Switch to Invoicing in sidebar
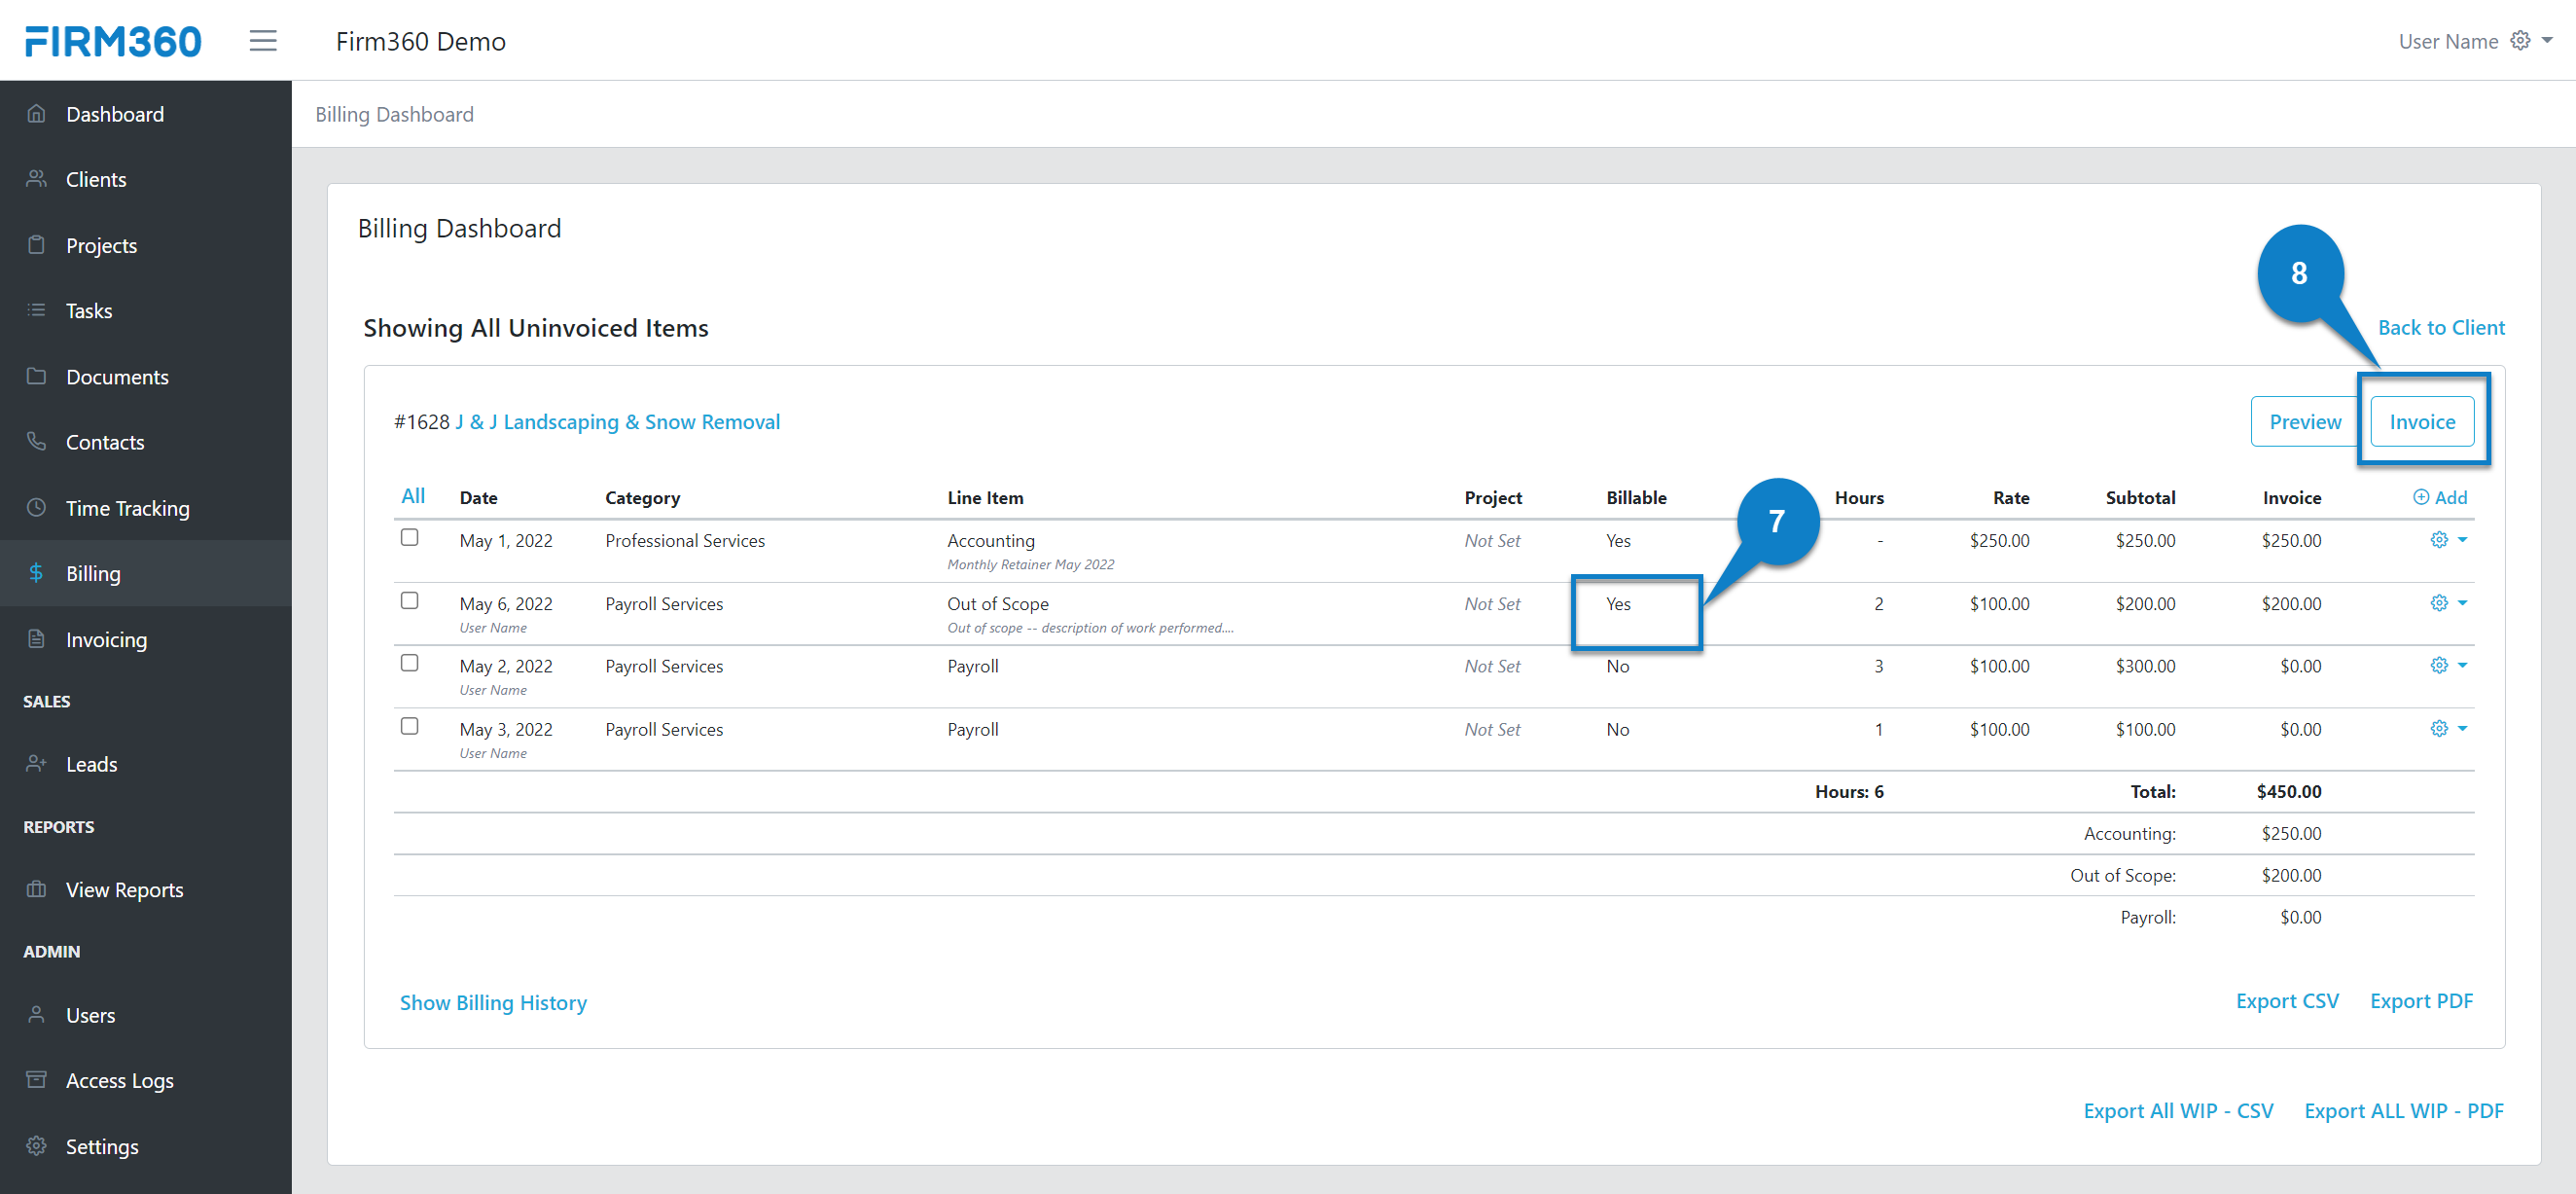 (106, 639)
